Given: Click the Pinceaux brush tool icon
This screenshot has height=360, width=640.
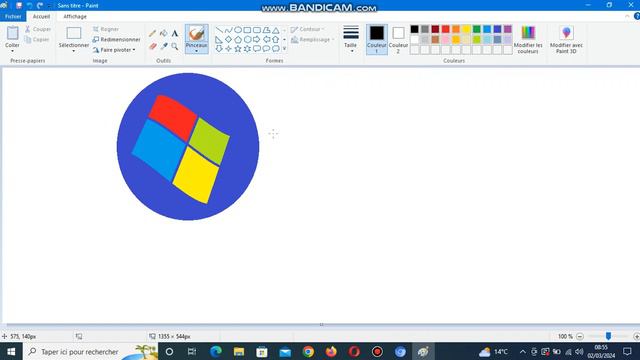Looking at the screenshot, I should click(x=197, y=33).
